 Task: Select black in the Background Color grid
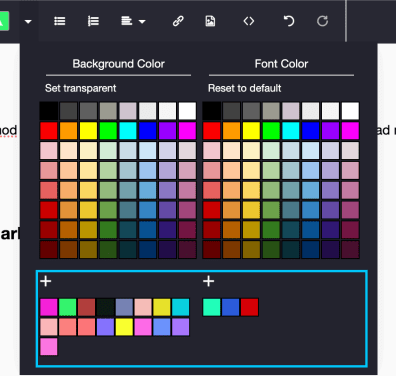click(49, 111)
